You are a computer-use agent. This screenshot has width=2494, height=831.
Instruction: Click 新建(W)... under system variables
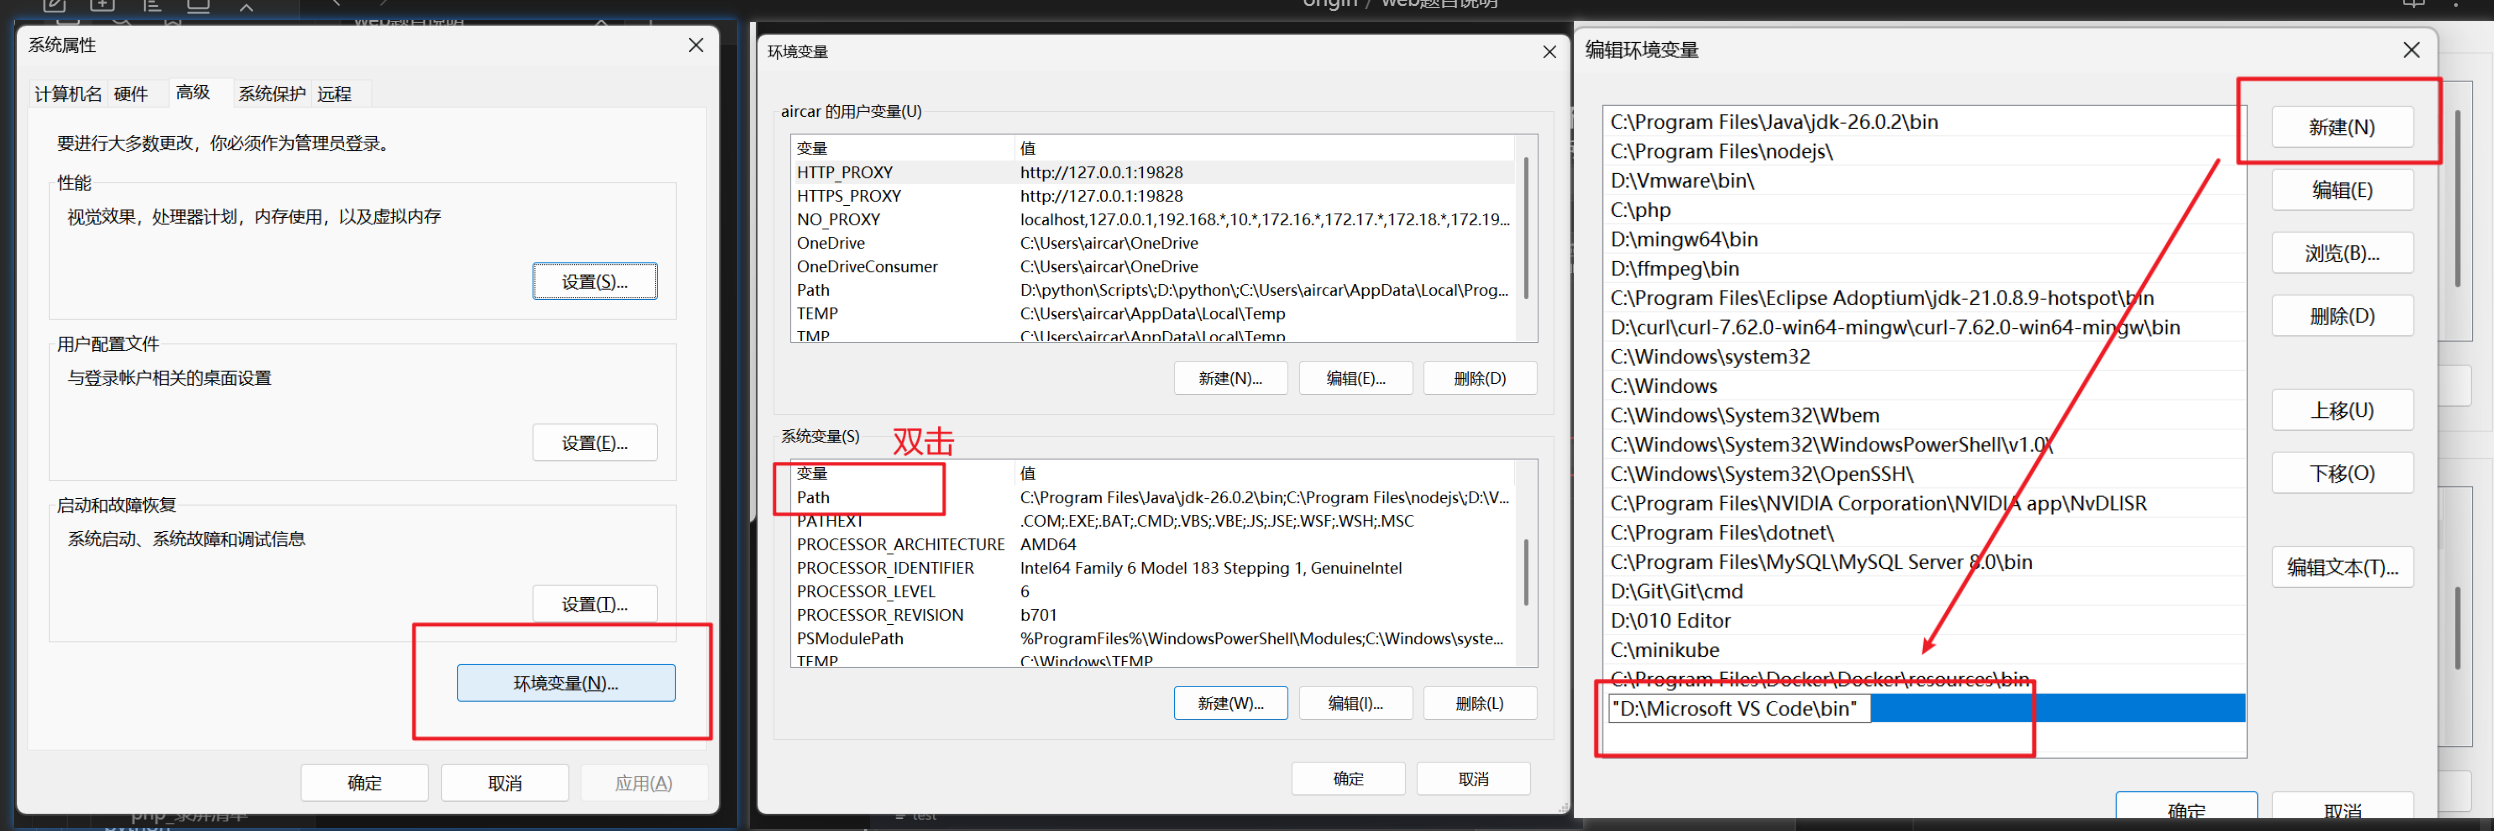click(x=1230, y=704)
